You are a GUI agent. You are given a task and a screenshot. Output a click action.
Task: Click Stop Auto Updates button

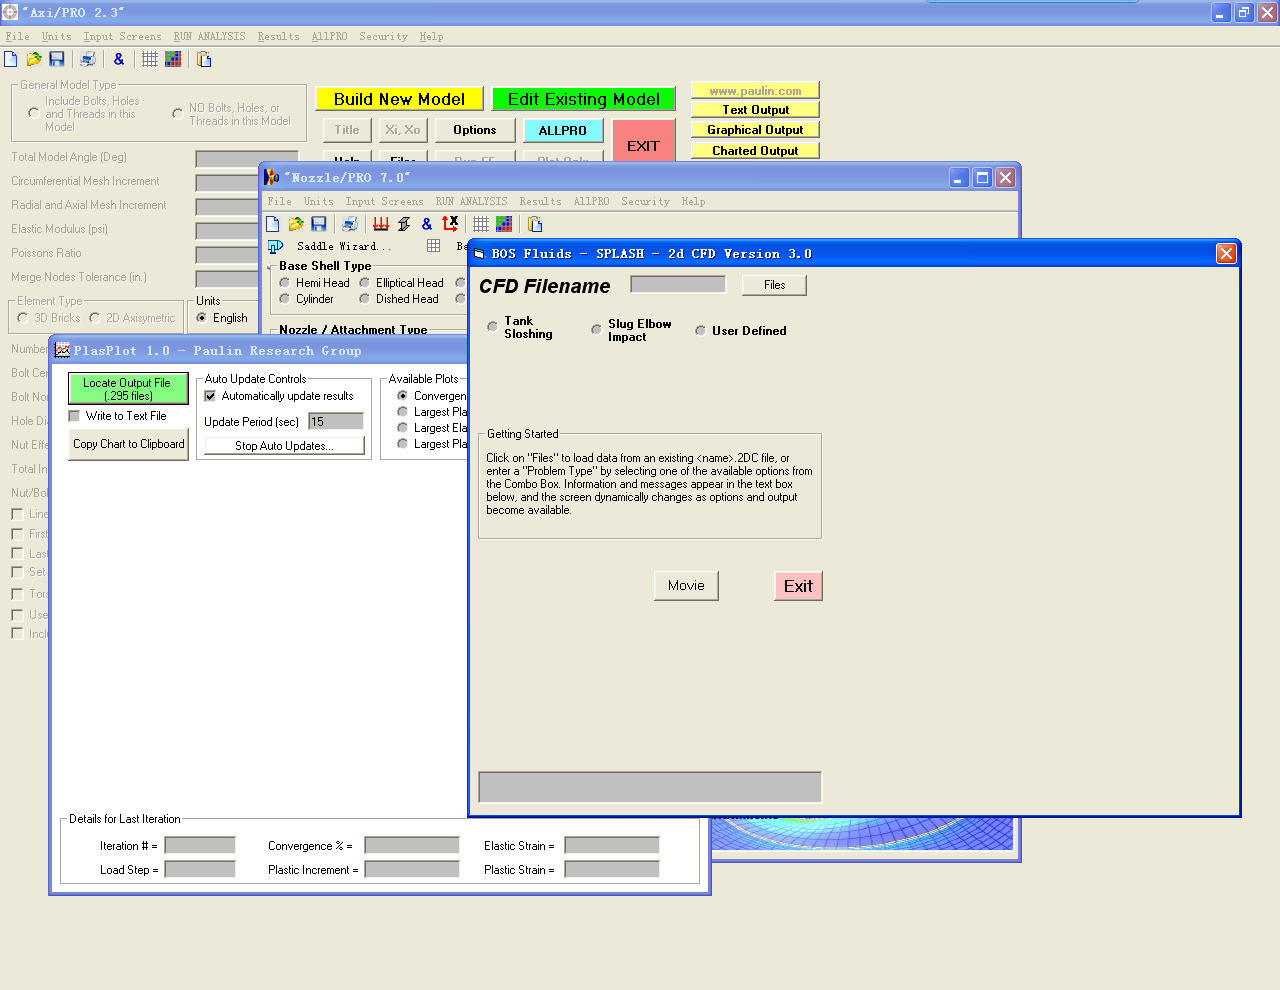pos(284,446)
